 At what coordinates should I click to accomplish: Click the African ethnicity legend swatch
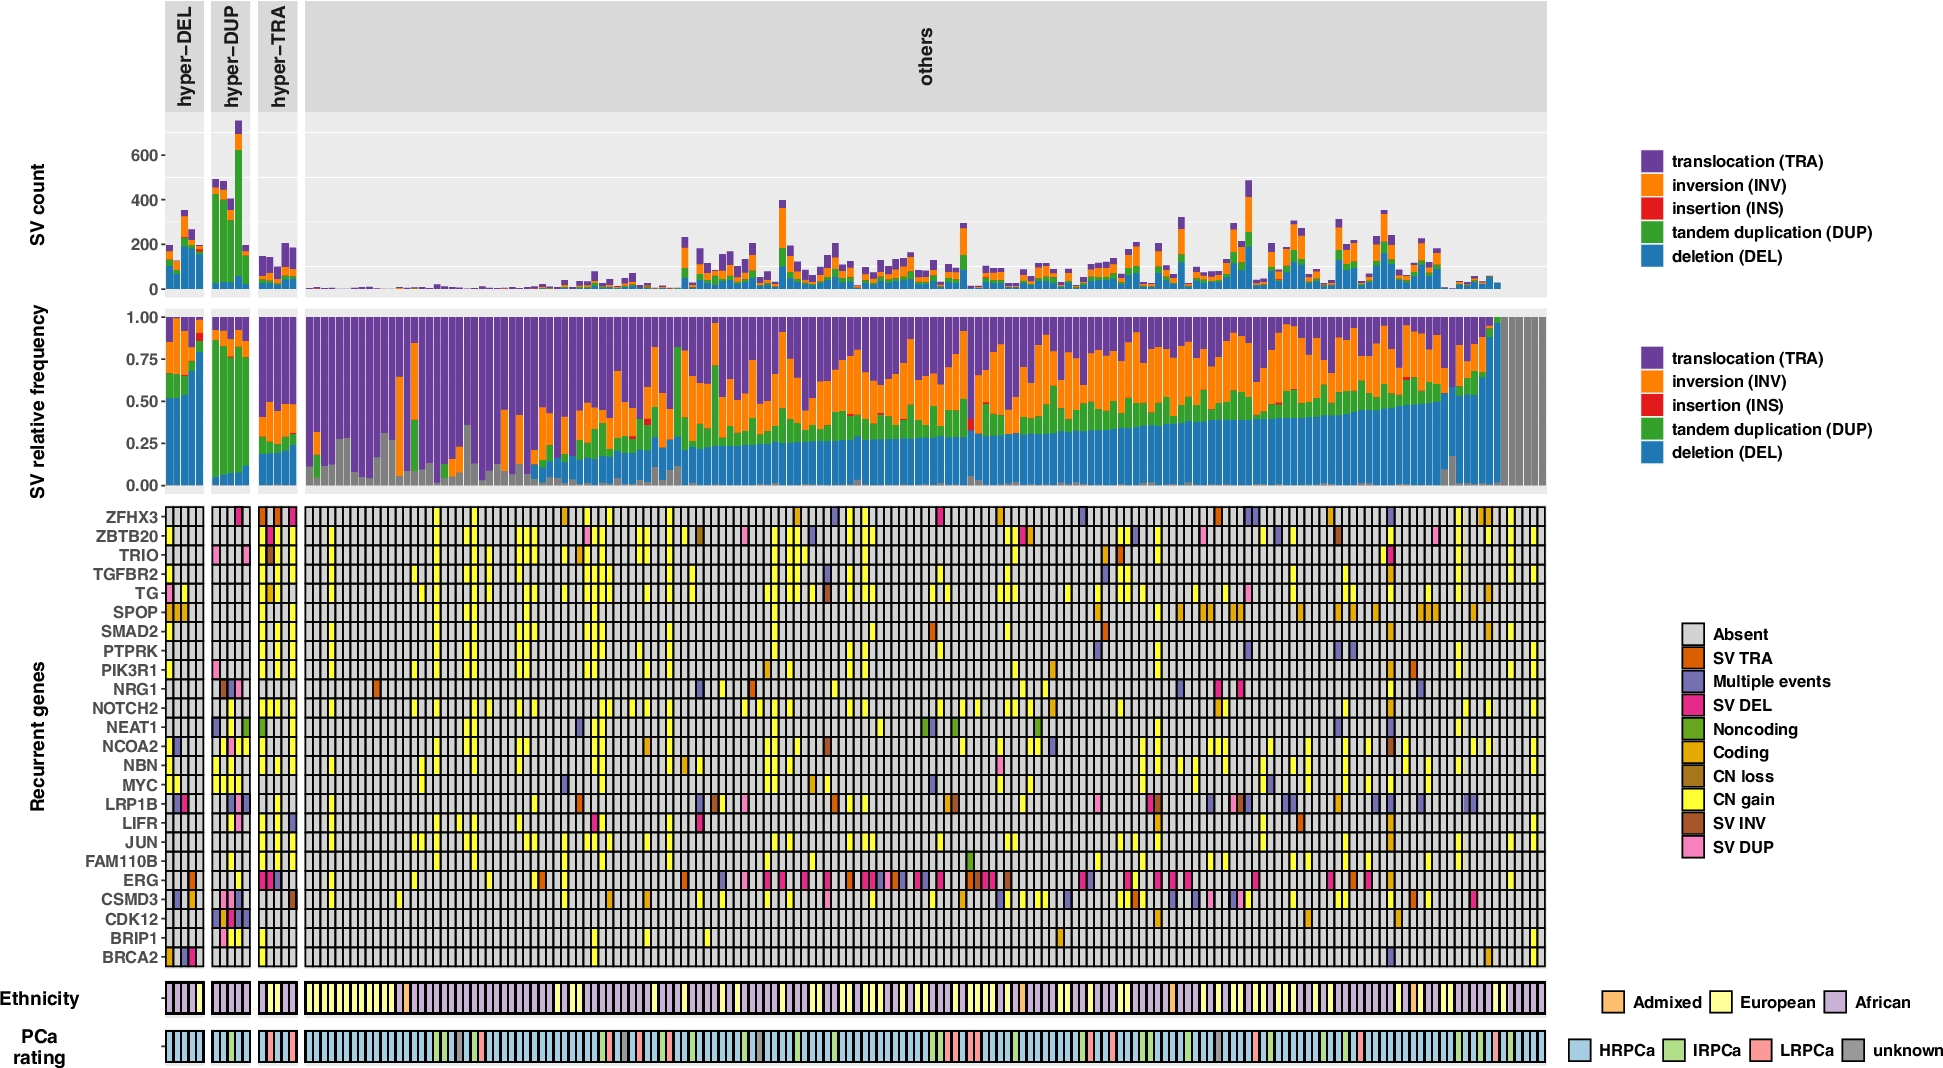(x=1835, y=1002)
